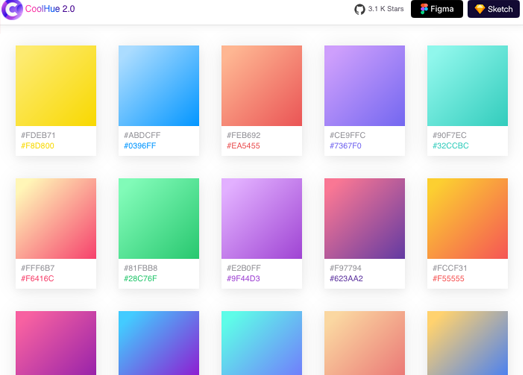523x375 pixels.
Task: Select the aqua-to-periwinkle swatch in the bottom row
Action: click(x=262, y=343)
